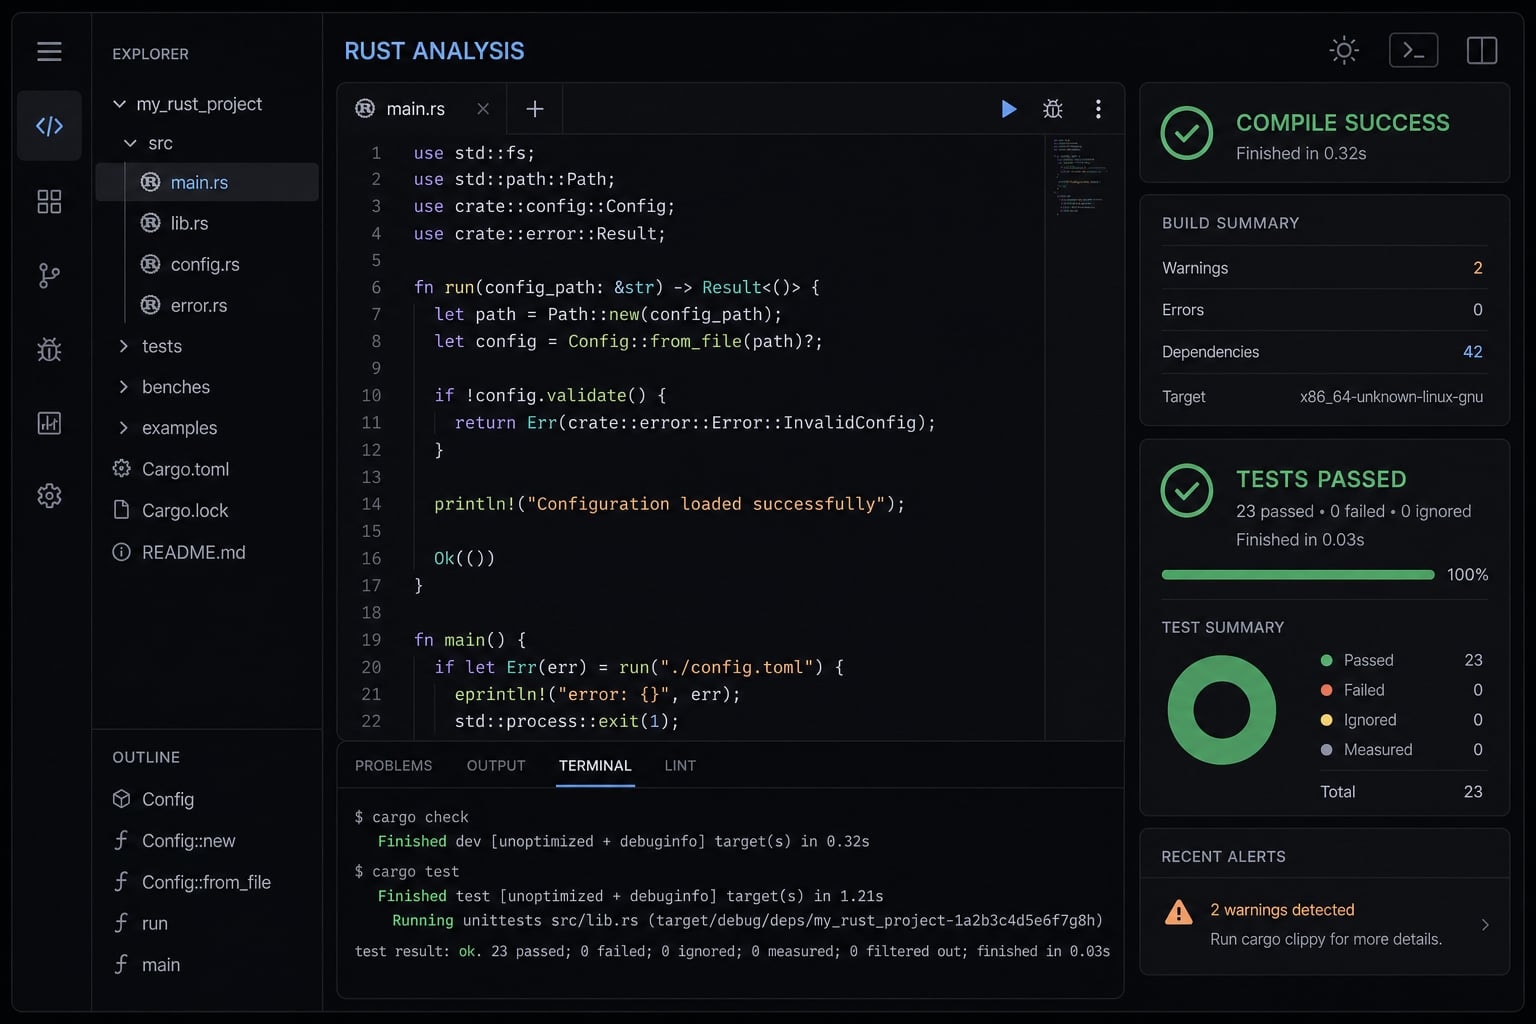Click the dependencies count 42
The image size is (1536, 1024).
[x=1473, y=352]
